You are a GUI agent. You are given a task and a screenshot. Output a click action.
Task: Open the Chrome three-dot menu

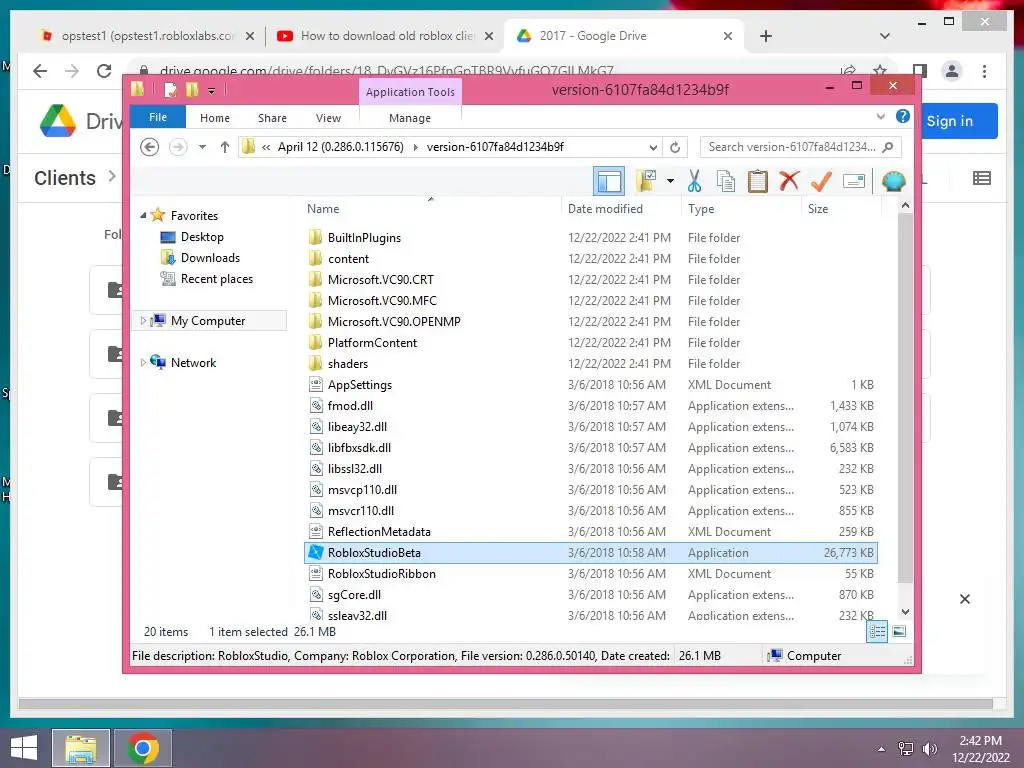[984, 71]
